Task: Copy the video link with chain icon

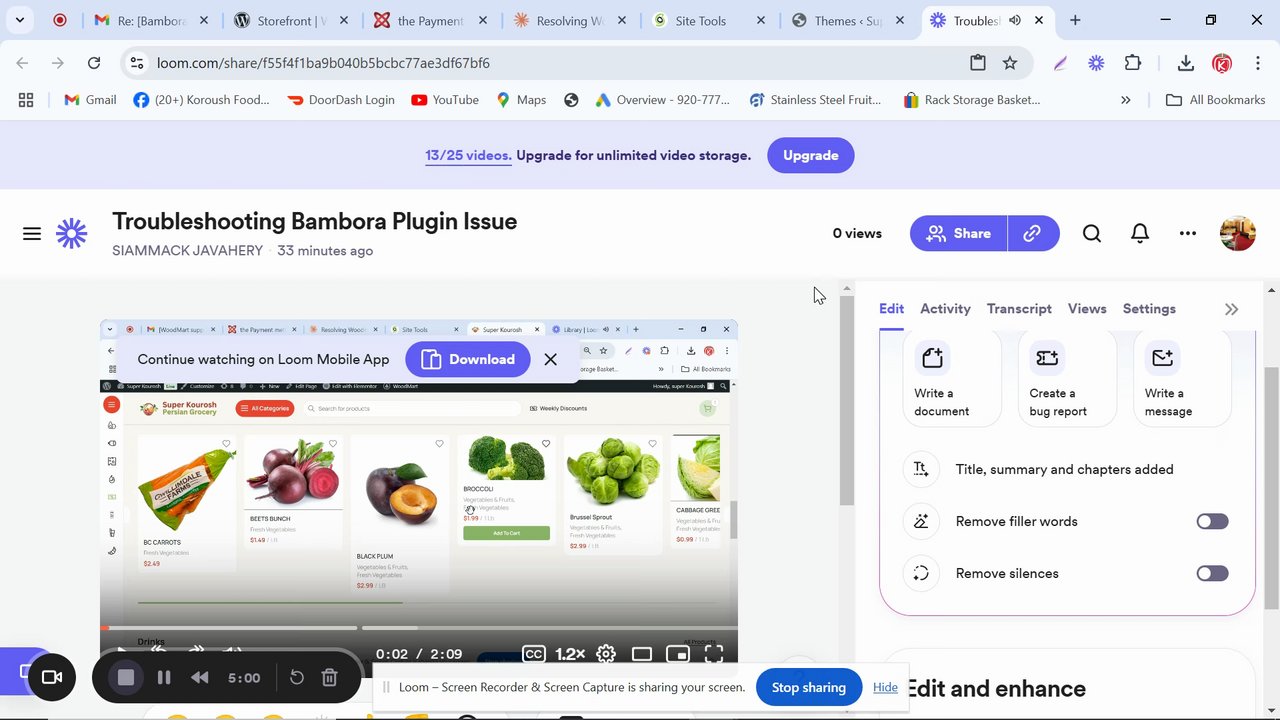Action: (1033, 233)
